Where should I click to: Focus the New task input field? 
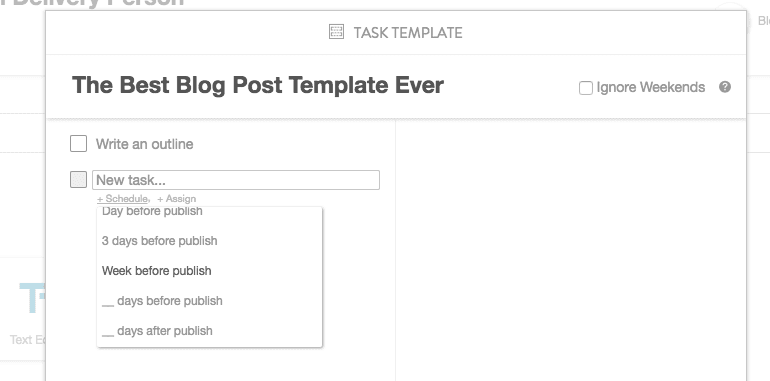click(236, 180)
